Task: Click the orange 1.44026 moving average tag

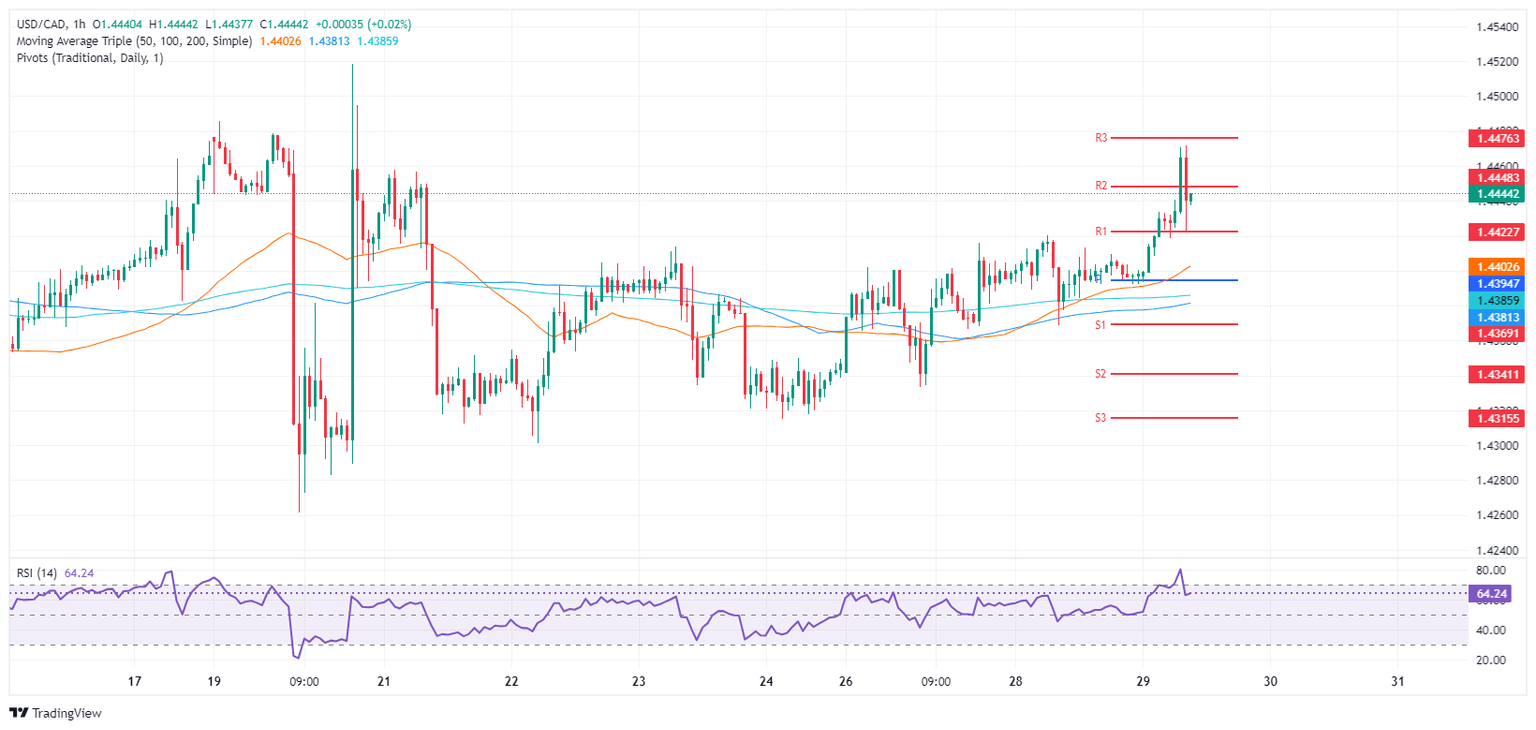Action: click(x=1495, y=267)
